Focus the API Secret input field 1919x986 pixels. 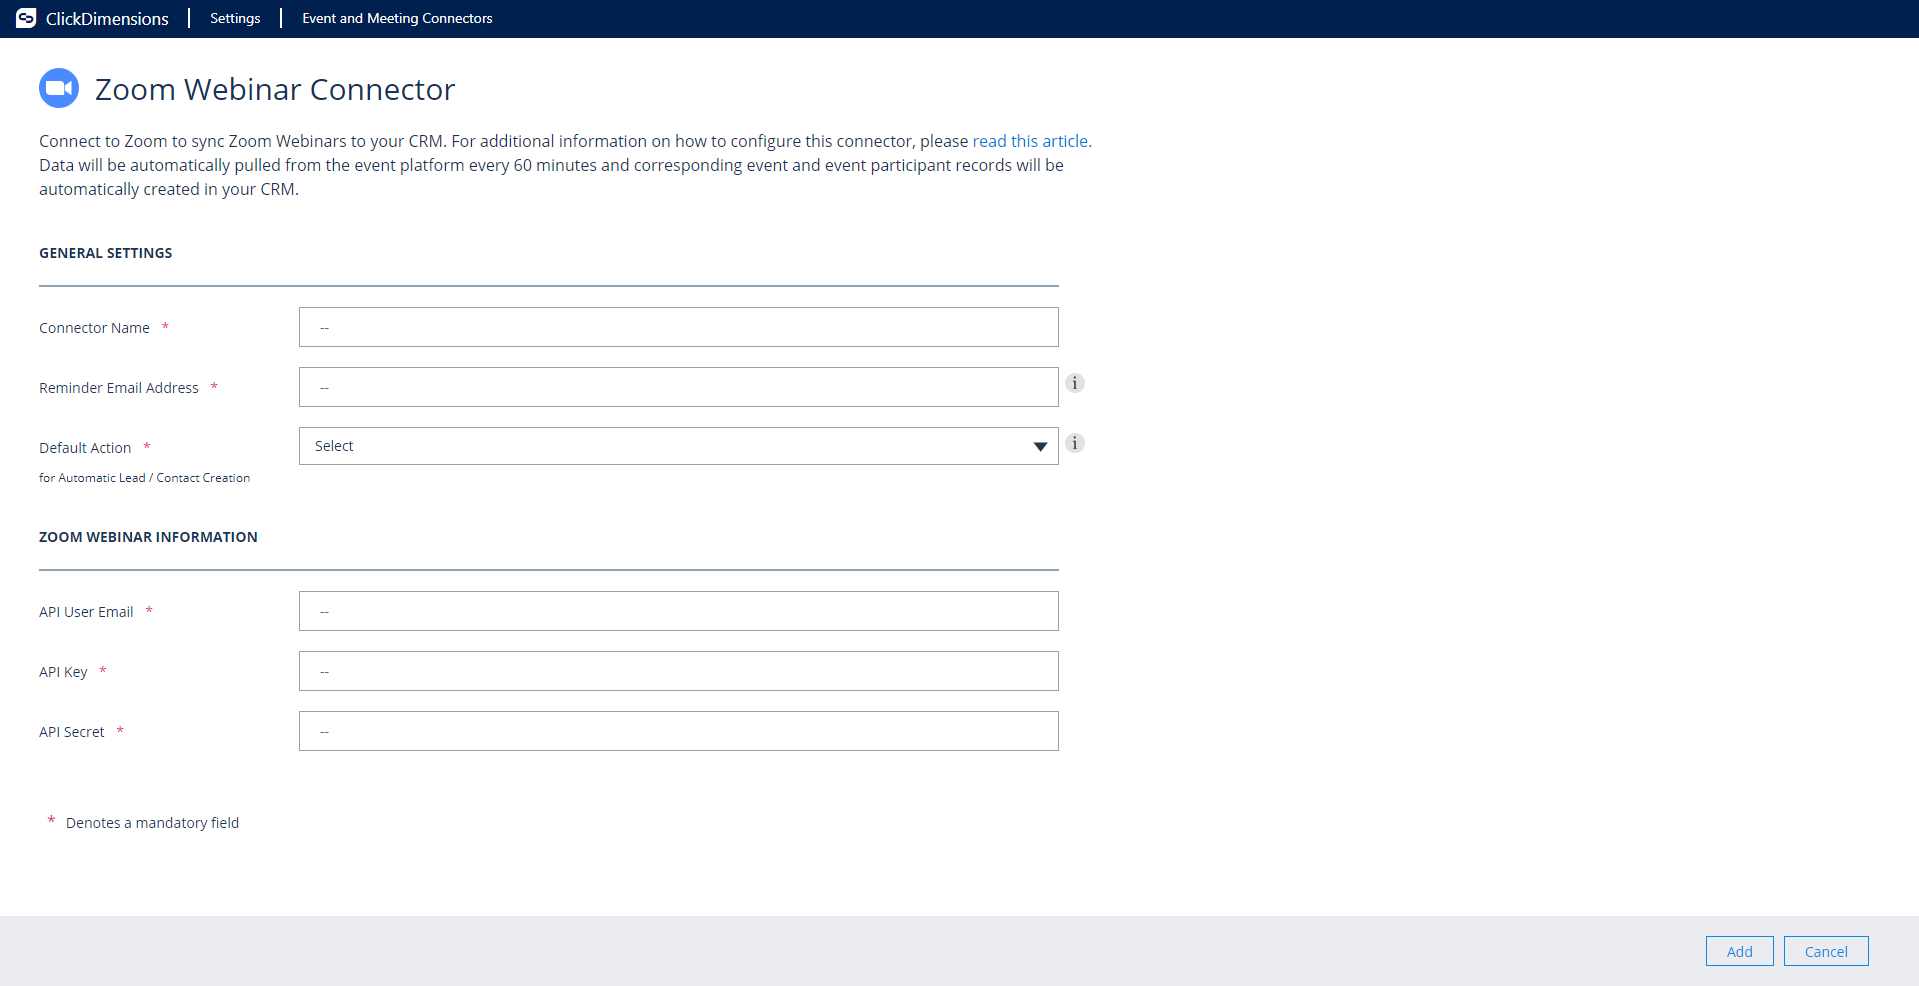point(678,731)
